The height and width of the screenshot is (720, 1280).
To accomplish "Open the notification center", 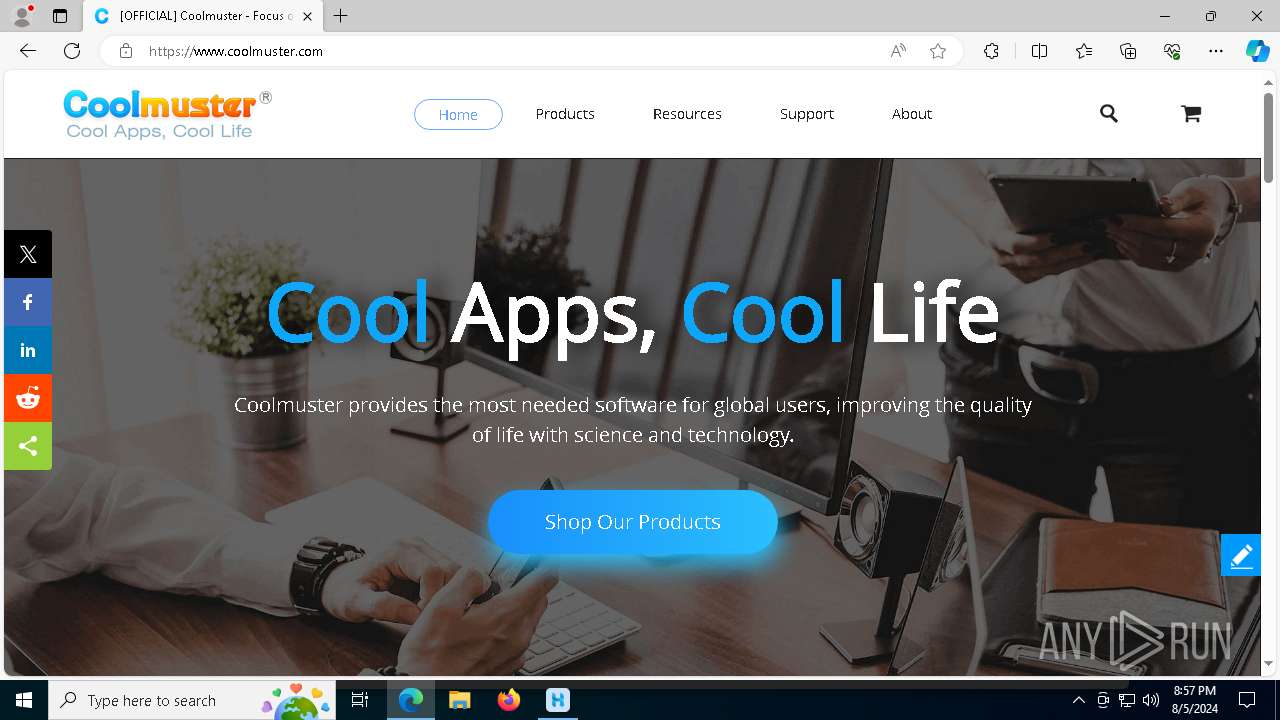I will [1247, 700].
